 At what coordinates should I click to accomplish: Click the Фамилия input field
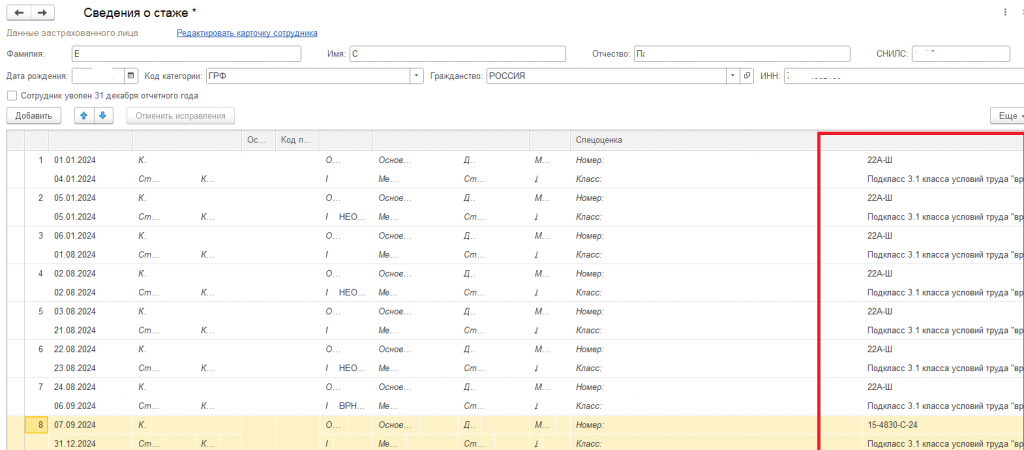185,54
